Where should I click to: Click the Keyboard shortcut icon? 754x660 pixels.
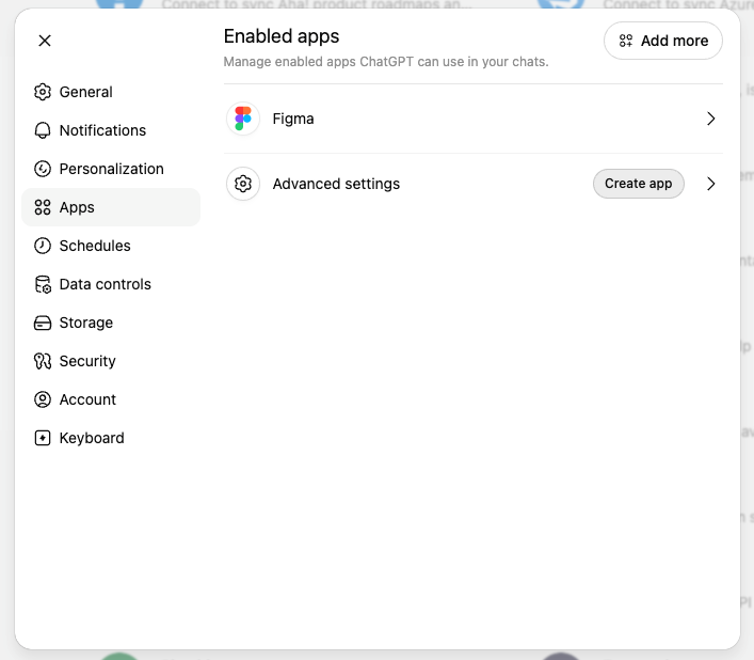click(x=42, y=438)
